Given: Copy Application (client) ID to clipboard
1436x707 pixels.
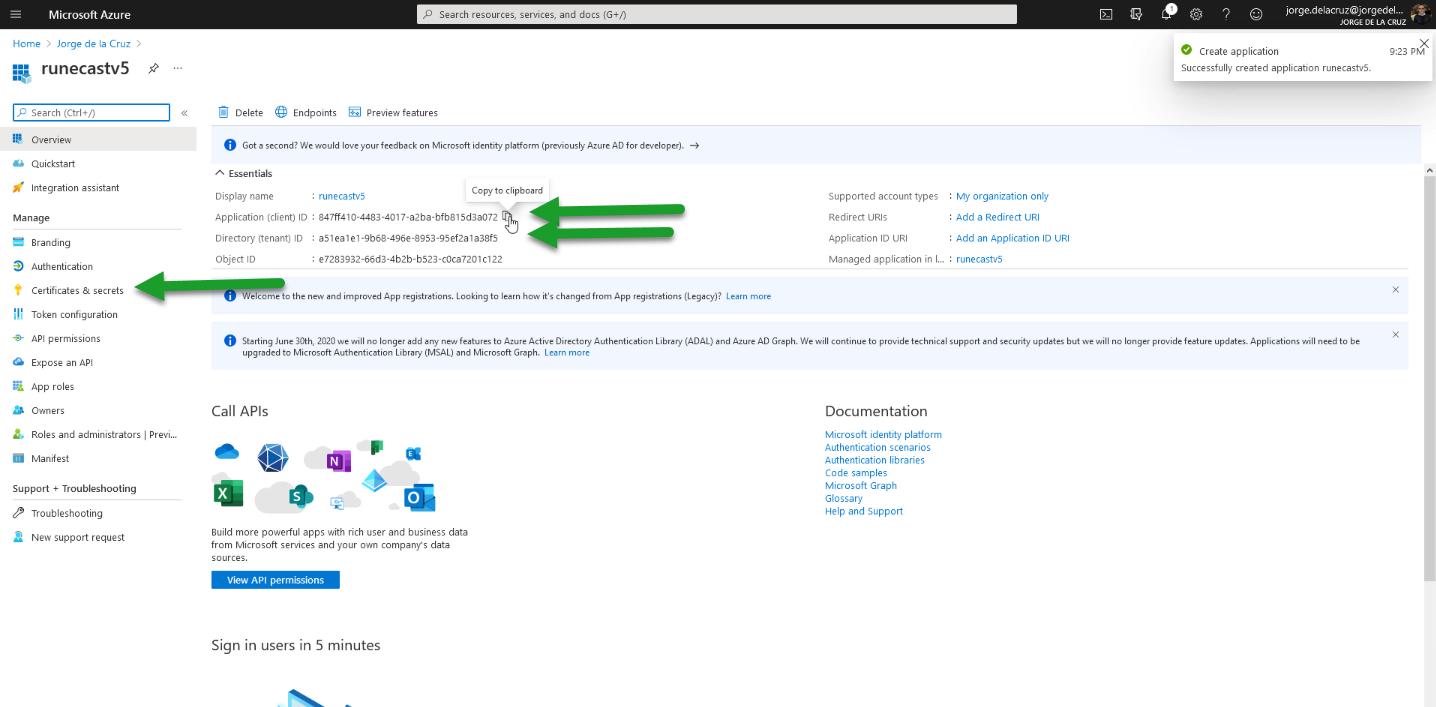Looking at the screenshot, I should (508, 217).
